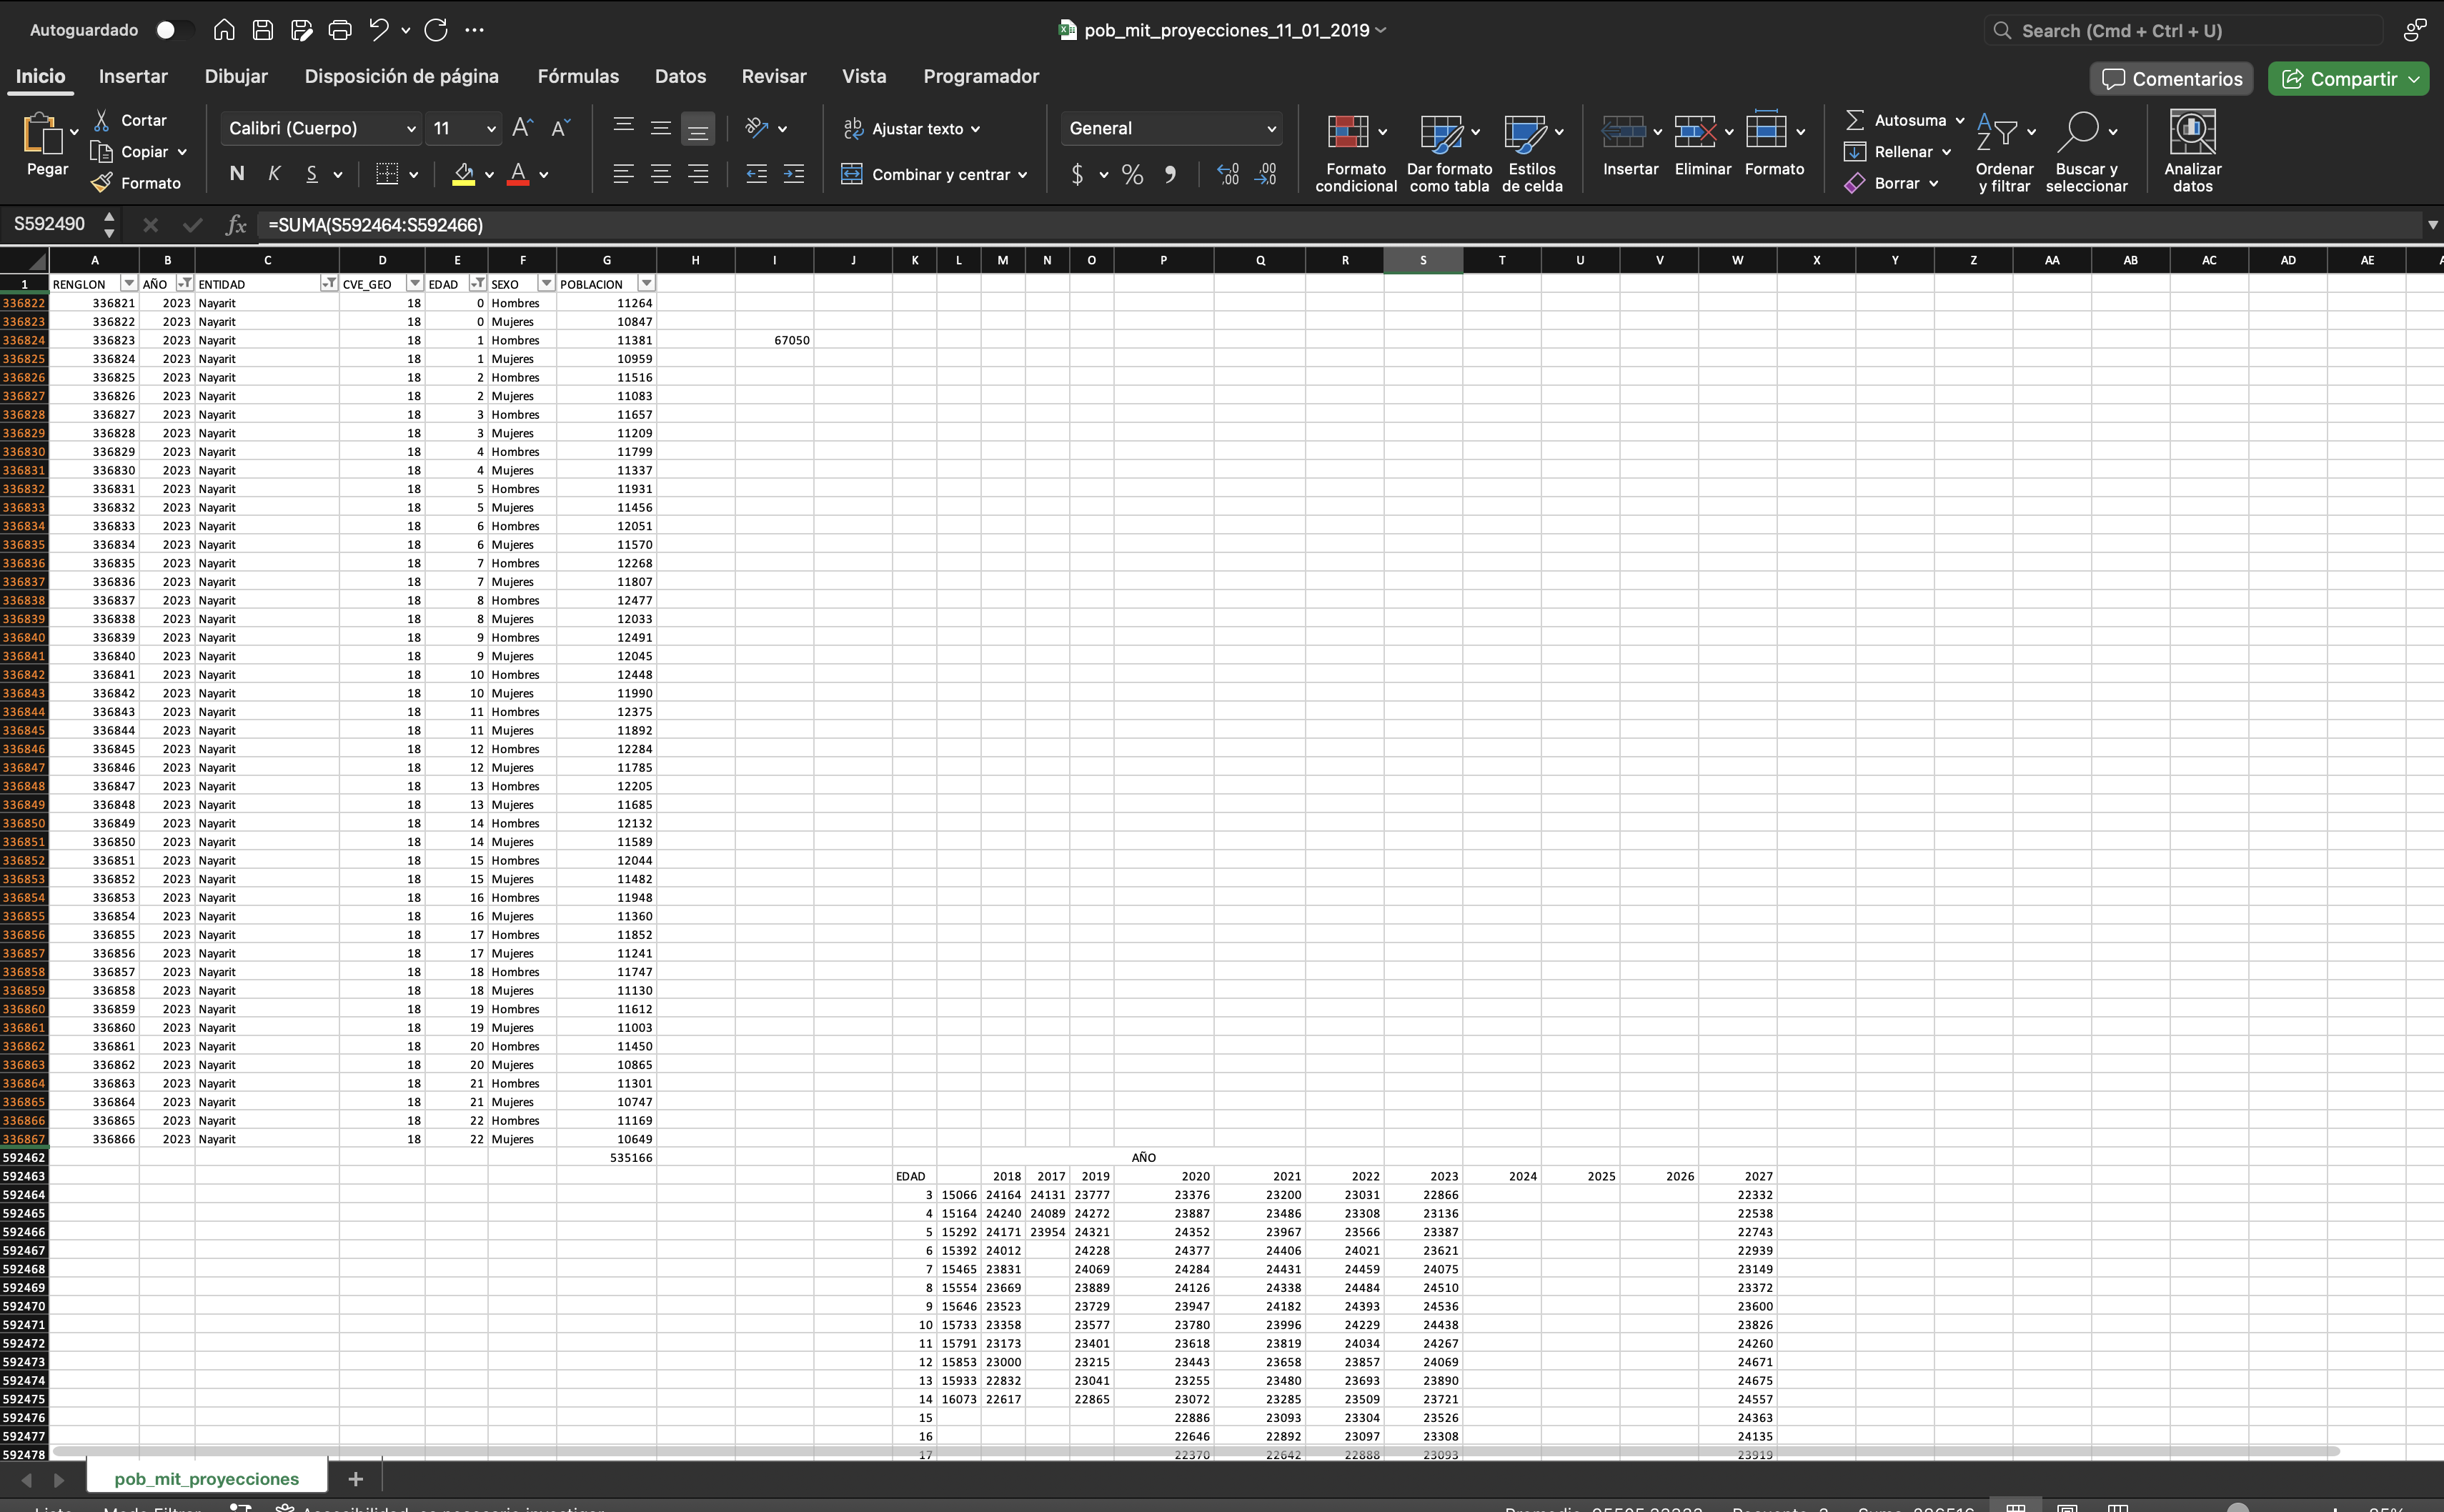Undo the last action
This screenshot has height=1512, width=2444.
pos(378,30)
